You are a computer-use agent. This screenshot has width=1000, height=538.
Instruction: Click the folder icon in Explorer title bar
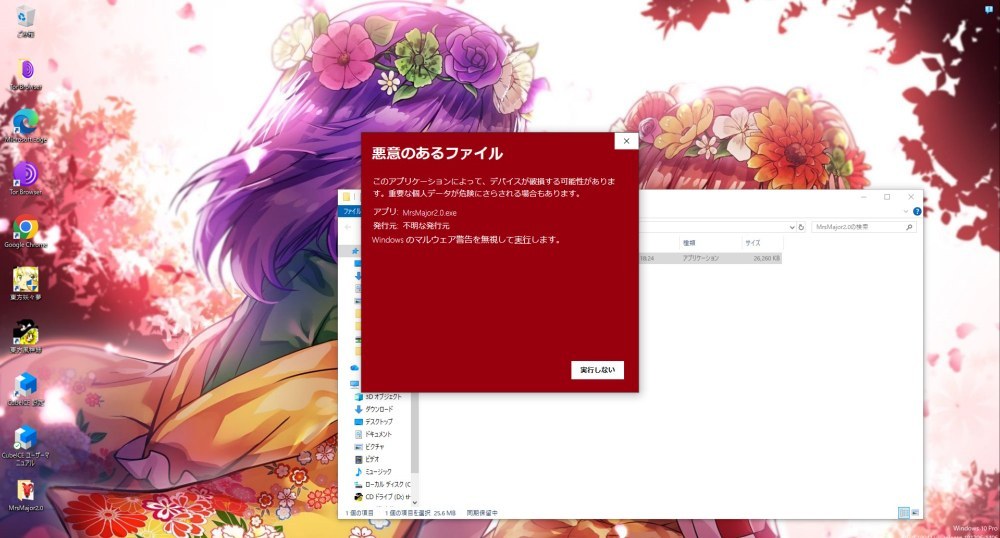(346, 197)
